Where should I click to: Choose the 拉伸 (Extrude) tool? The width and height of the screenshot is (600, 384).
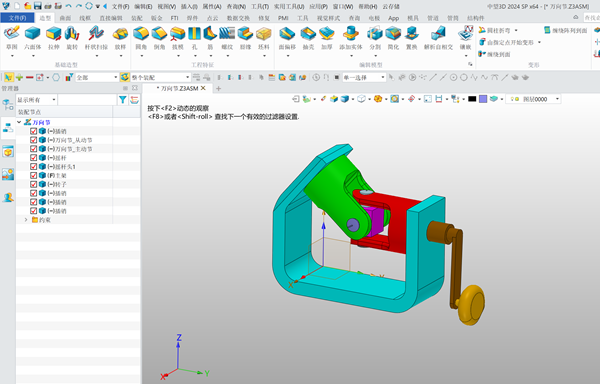54,38
